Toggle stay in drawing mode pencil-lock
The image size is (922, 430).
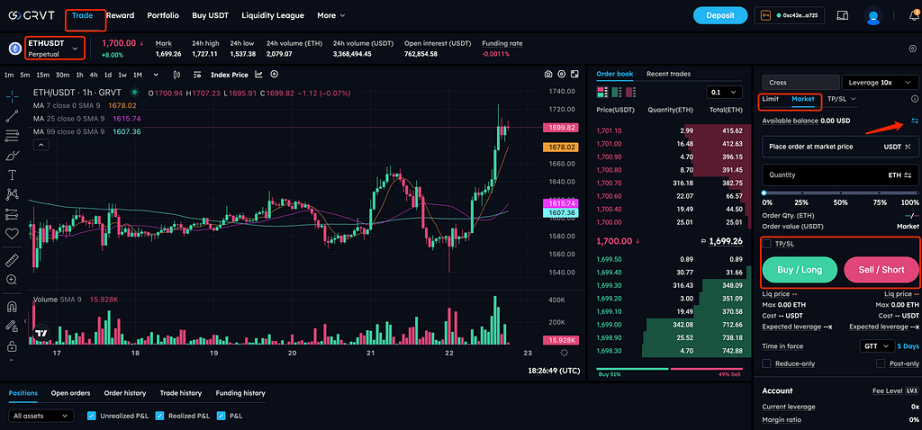[12, 326]
